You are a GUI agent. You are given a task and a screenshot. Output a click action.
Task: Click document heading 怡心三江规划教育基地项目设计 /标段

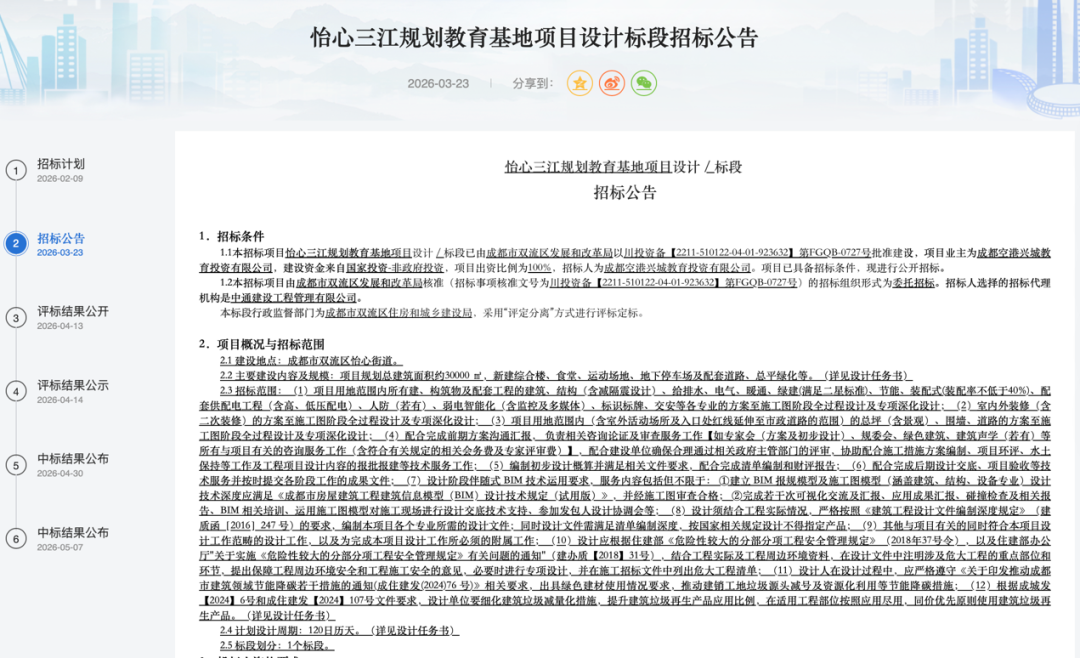[623, 167]
